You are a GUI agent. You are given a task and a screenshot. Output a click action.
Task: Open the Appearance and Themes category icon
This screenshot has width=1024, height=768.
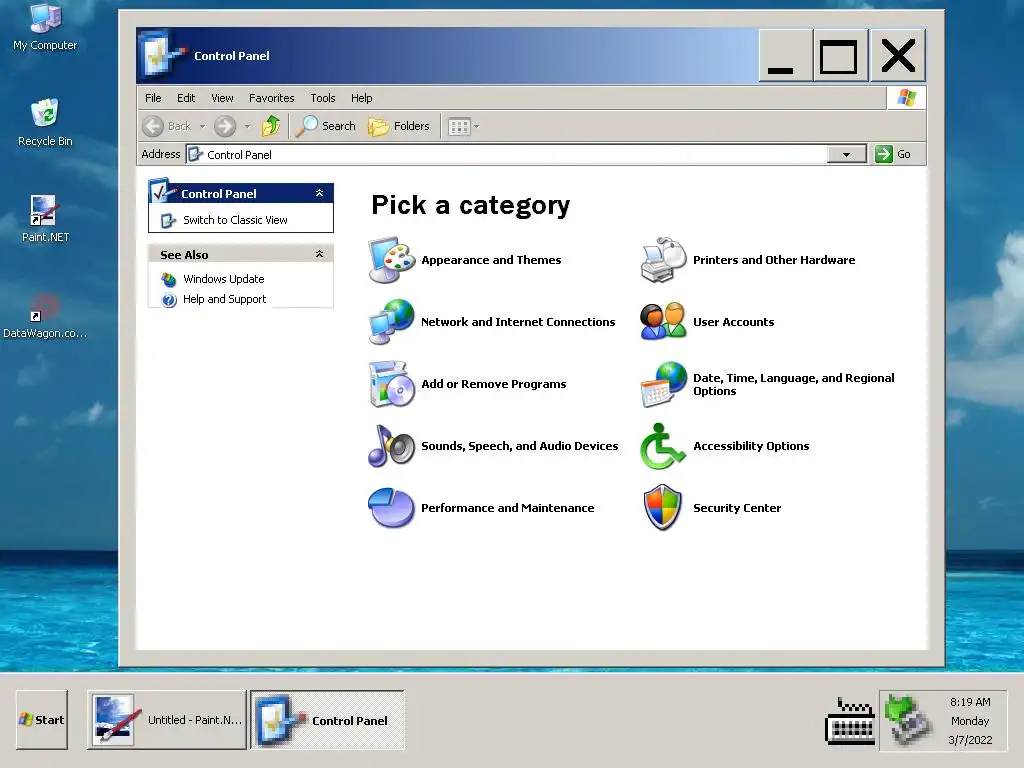coord(392,260)
